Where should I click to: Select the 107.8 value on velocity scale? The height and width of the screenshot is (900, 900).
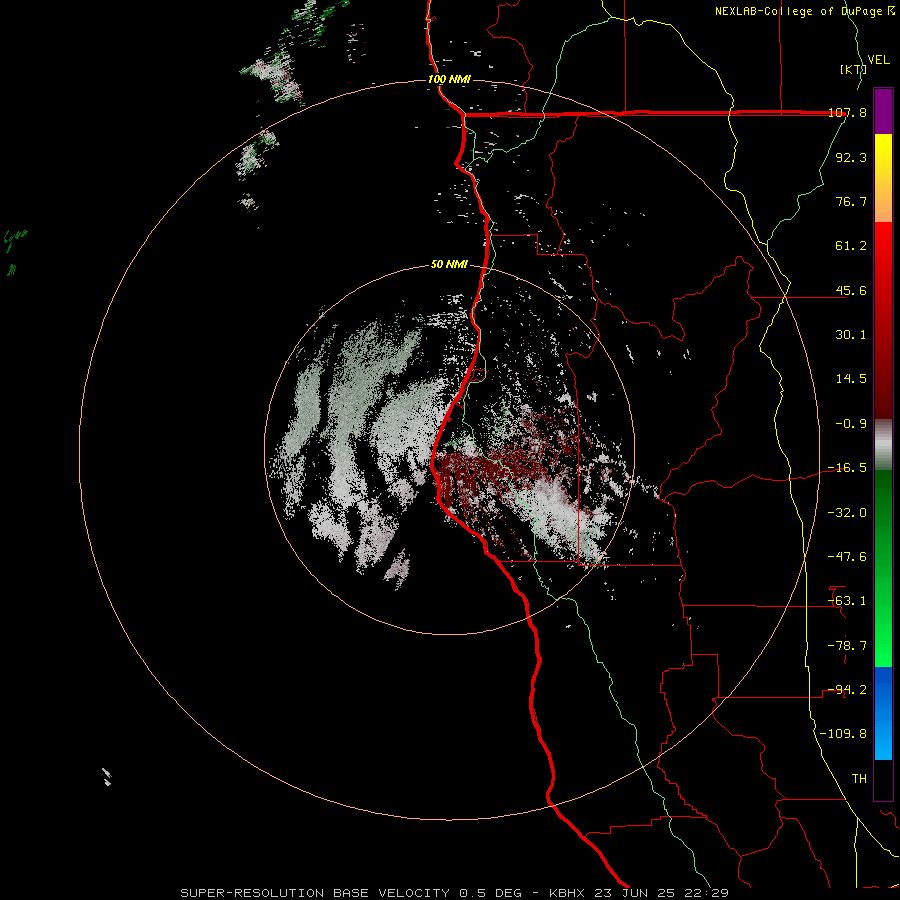click(848, 112)
